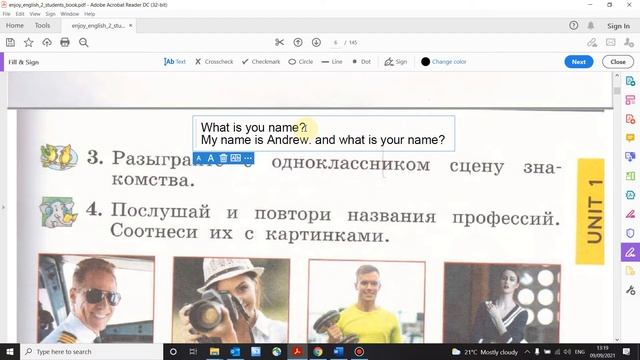640x360 pixels.
Task: Open the Organize Pages tool in right pane
Action: point(630,176)
